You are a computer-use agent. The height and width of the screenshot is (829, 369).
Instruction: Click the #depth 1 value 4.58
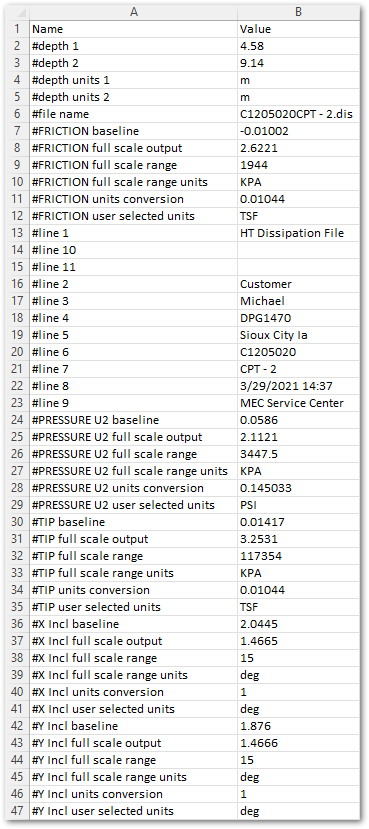click(x=299, y=46)
